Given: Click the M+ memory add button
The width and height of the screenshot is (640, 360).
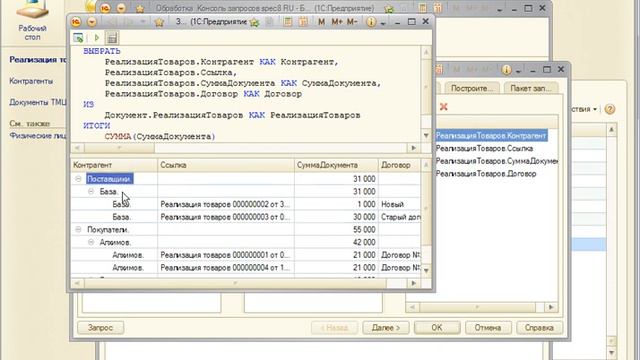Looking at the screenshot, I should (x=337, y=22).
